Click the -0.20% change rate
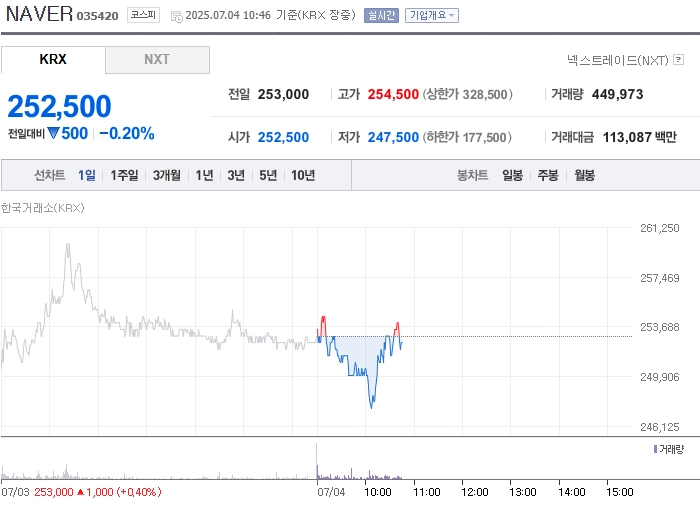 pos(127,133)
